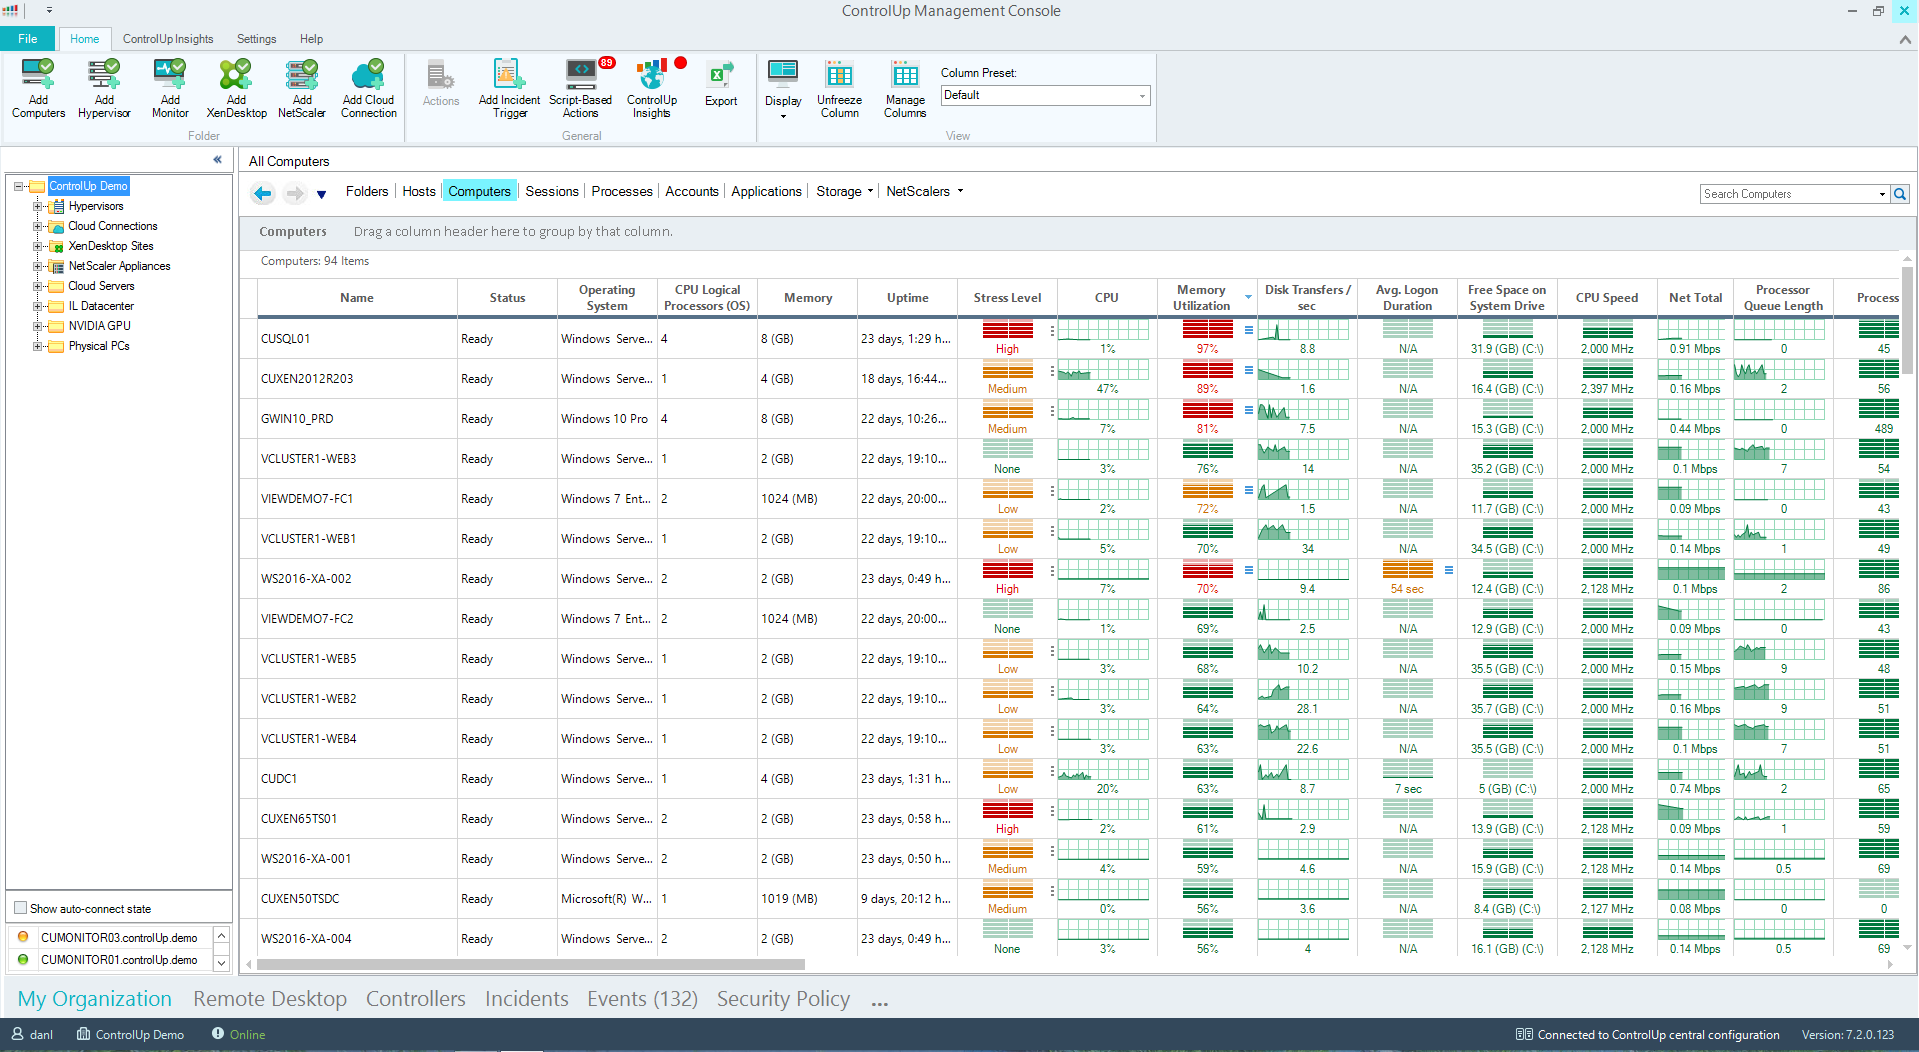The height and width of the screenshot is (1052, 1919).
Task: Switch to the Settings ribbon tab
Action: click(x=256, y=39)
